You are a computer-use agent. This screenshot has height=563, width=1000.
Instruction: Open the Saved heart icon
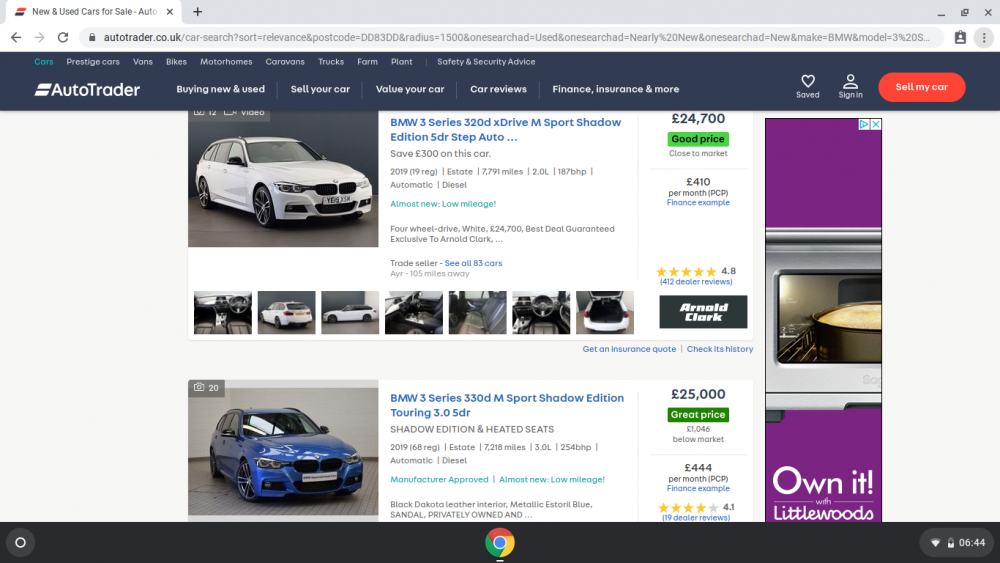[807, 86]
